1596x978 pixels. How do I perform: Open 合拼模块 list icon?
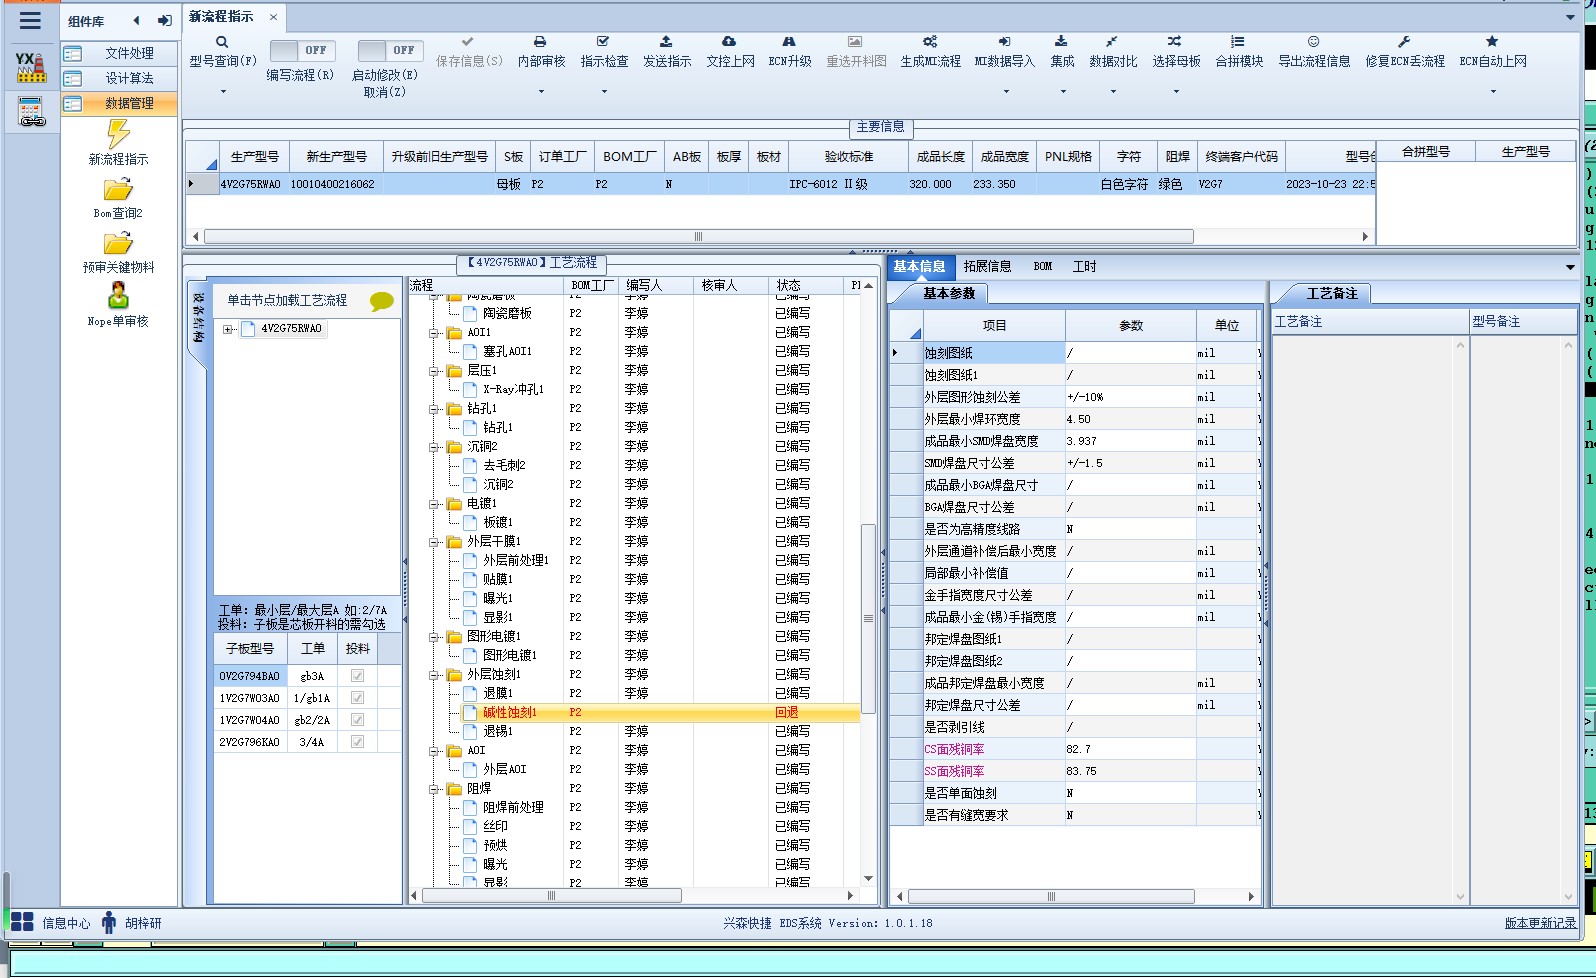[x=1238, y=42]
